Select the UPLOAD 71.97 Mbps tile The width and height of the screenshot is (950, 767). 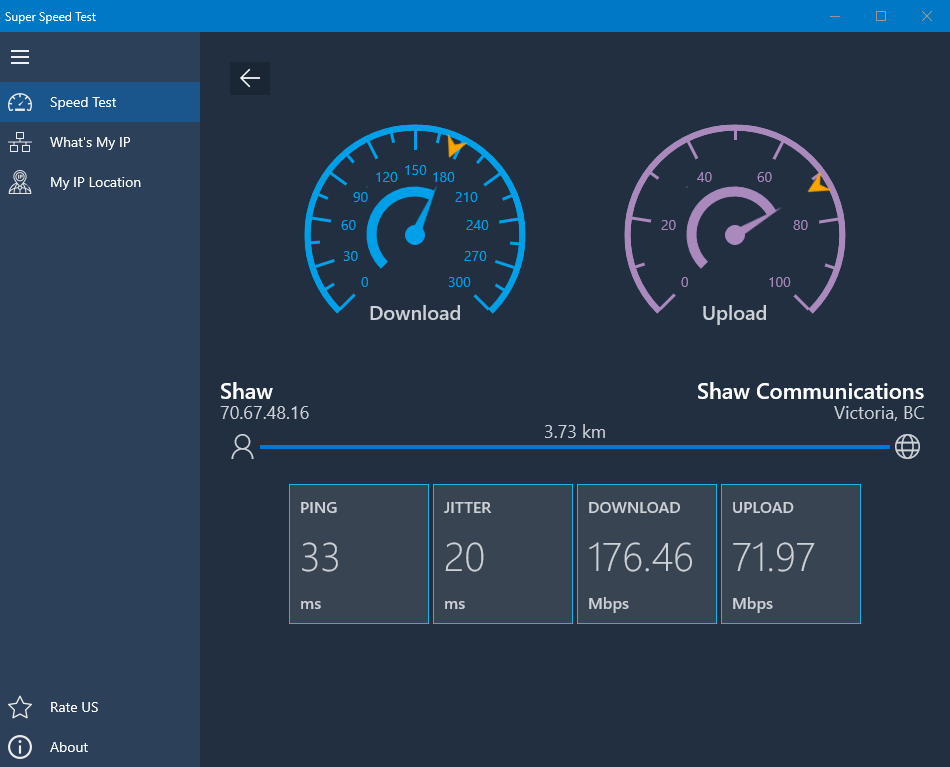(x=791, y=554)
